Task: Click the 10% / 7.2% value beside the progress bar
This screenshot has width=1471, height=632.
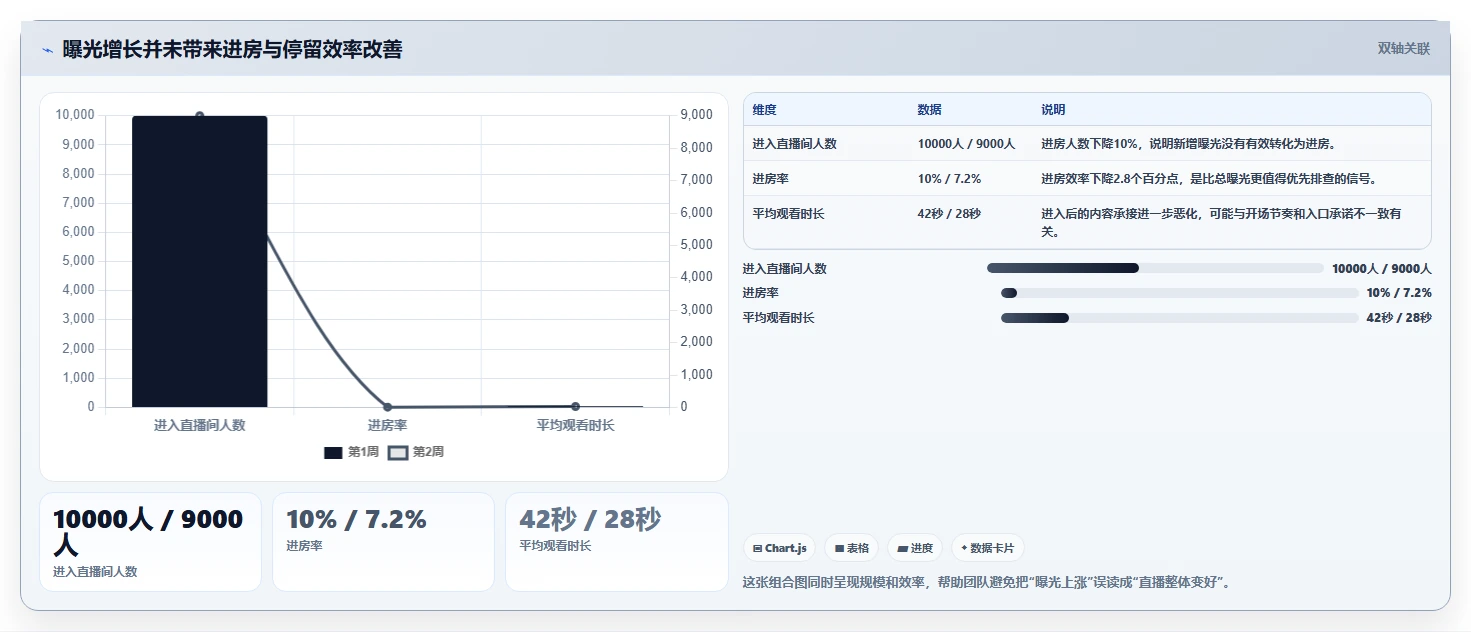Action: (1399, 293)
